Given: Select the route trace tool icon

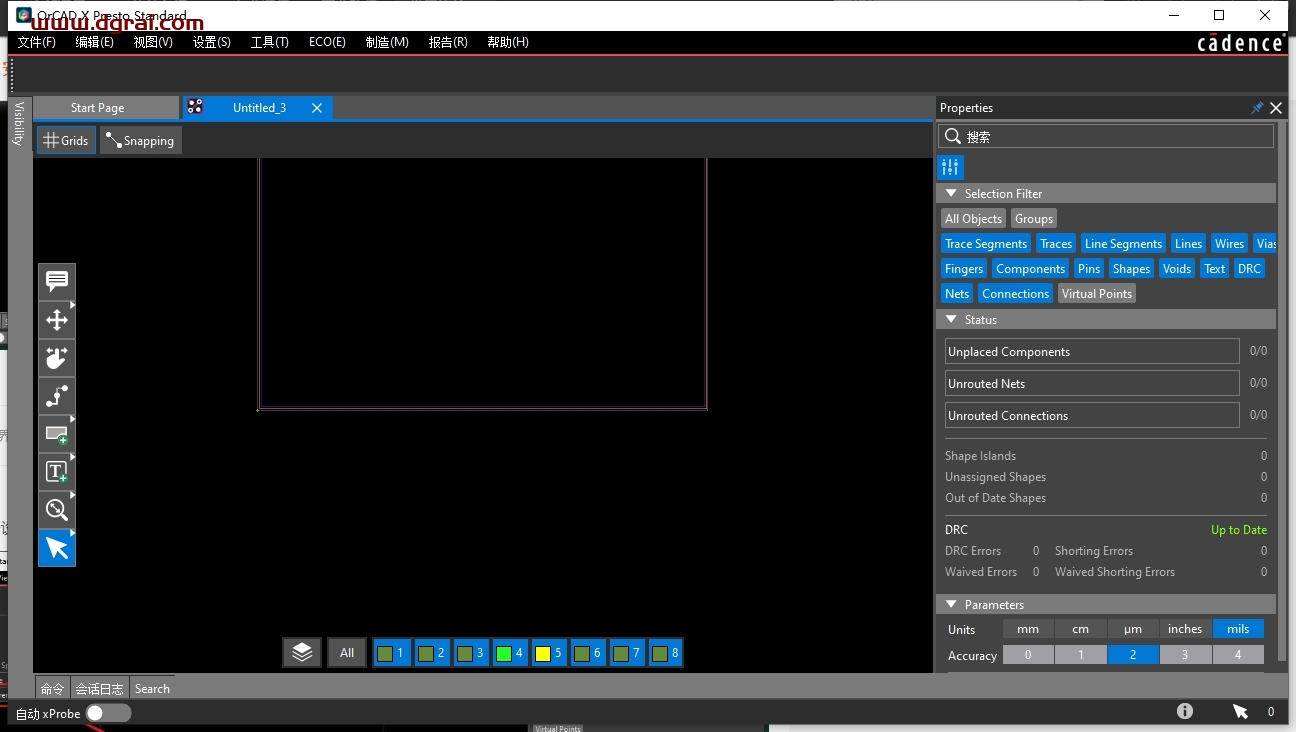Looking at the screenshot, I should 57,396.
